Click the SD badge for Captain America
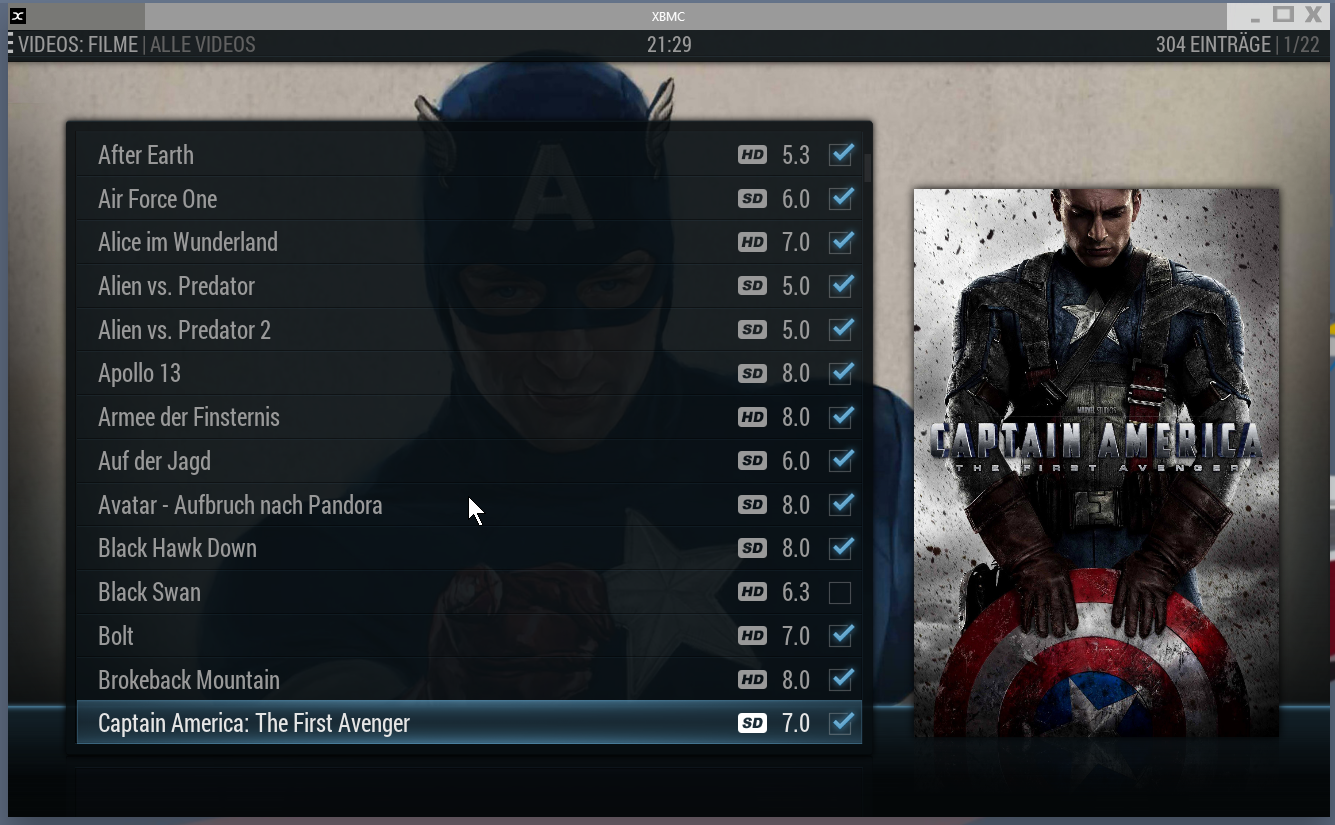1335x825 pixels. pyautogui.click(x=752, y=723)
